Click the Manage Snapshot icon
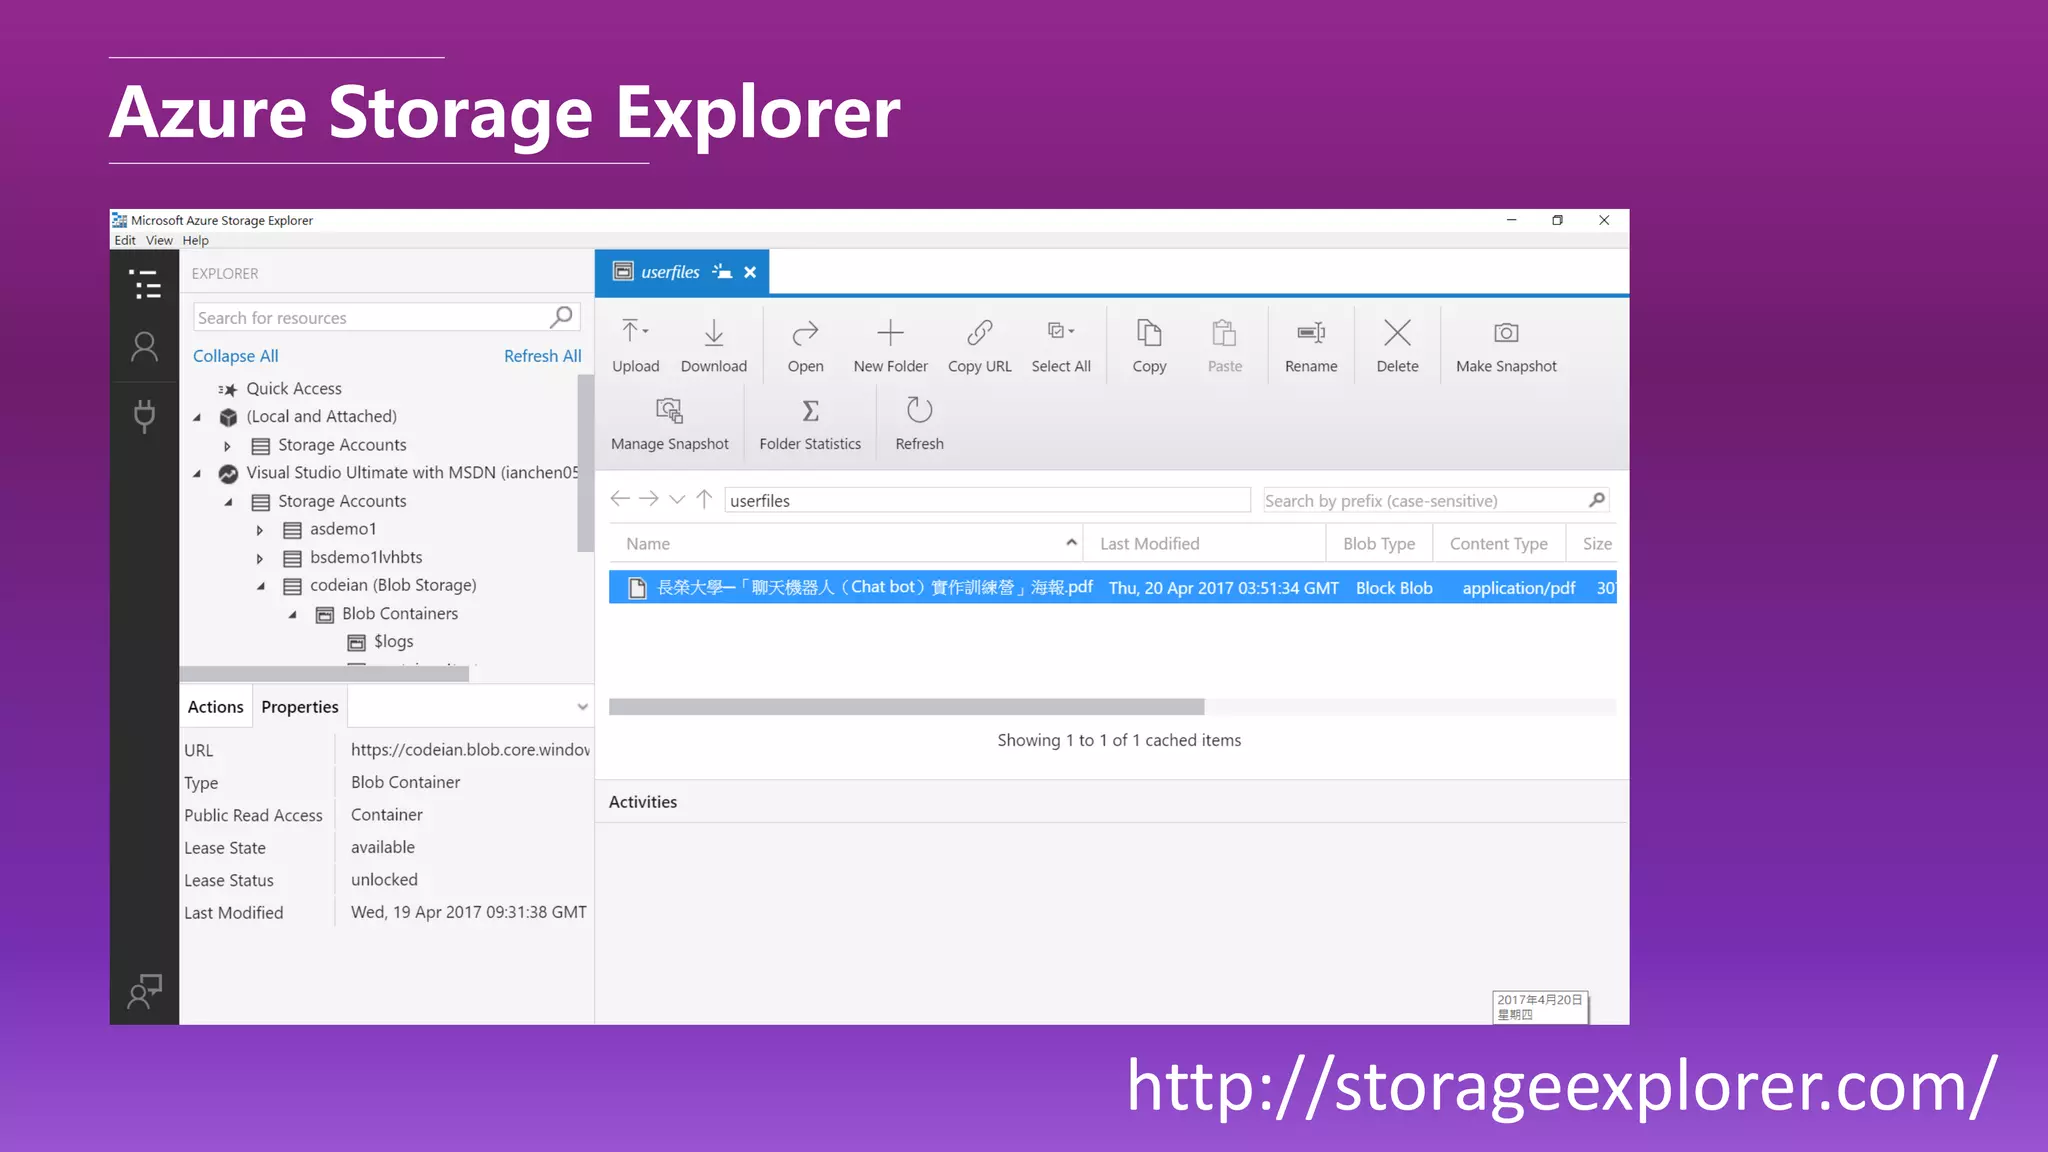This screenshot has width=2048, height=1152. (x=669, y=411)
